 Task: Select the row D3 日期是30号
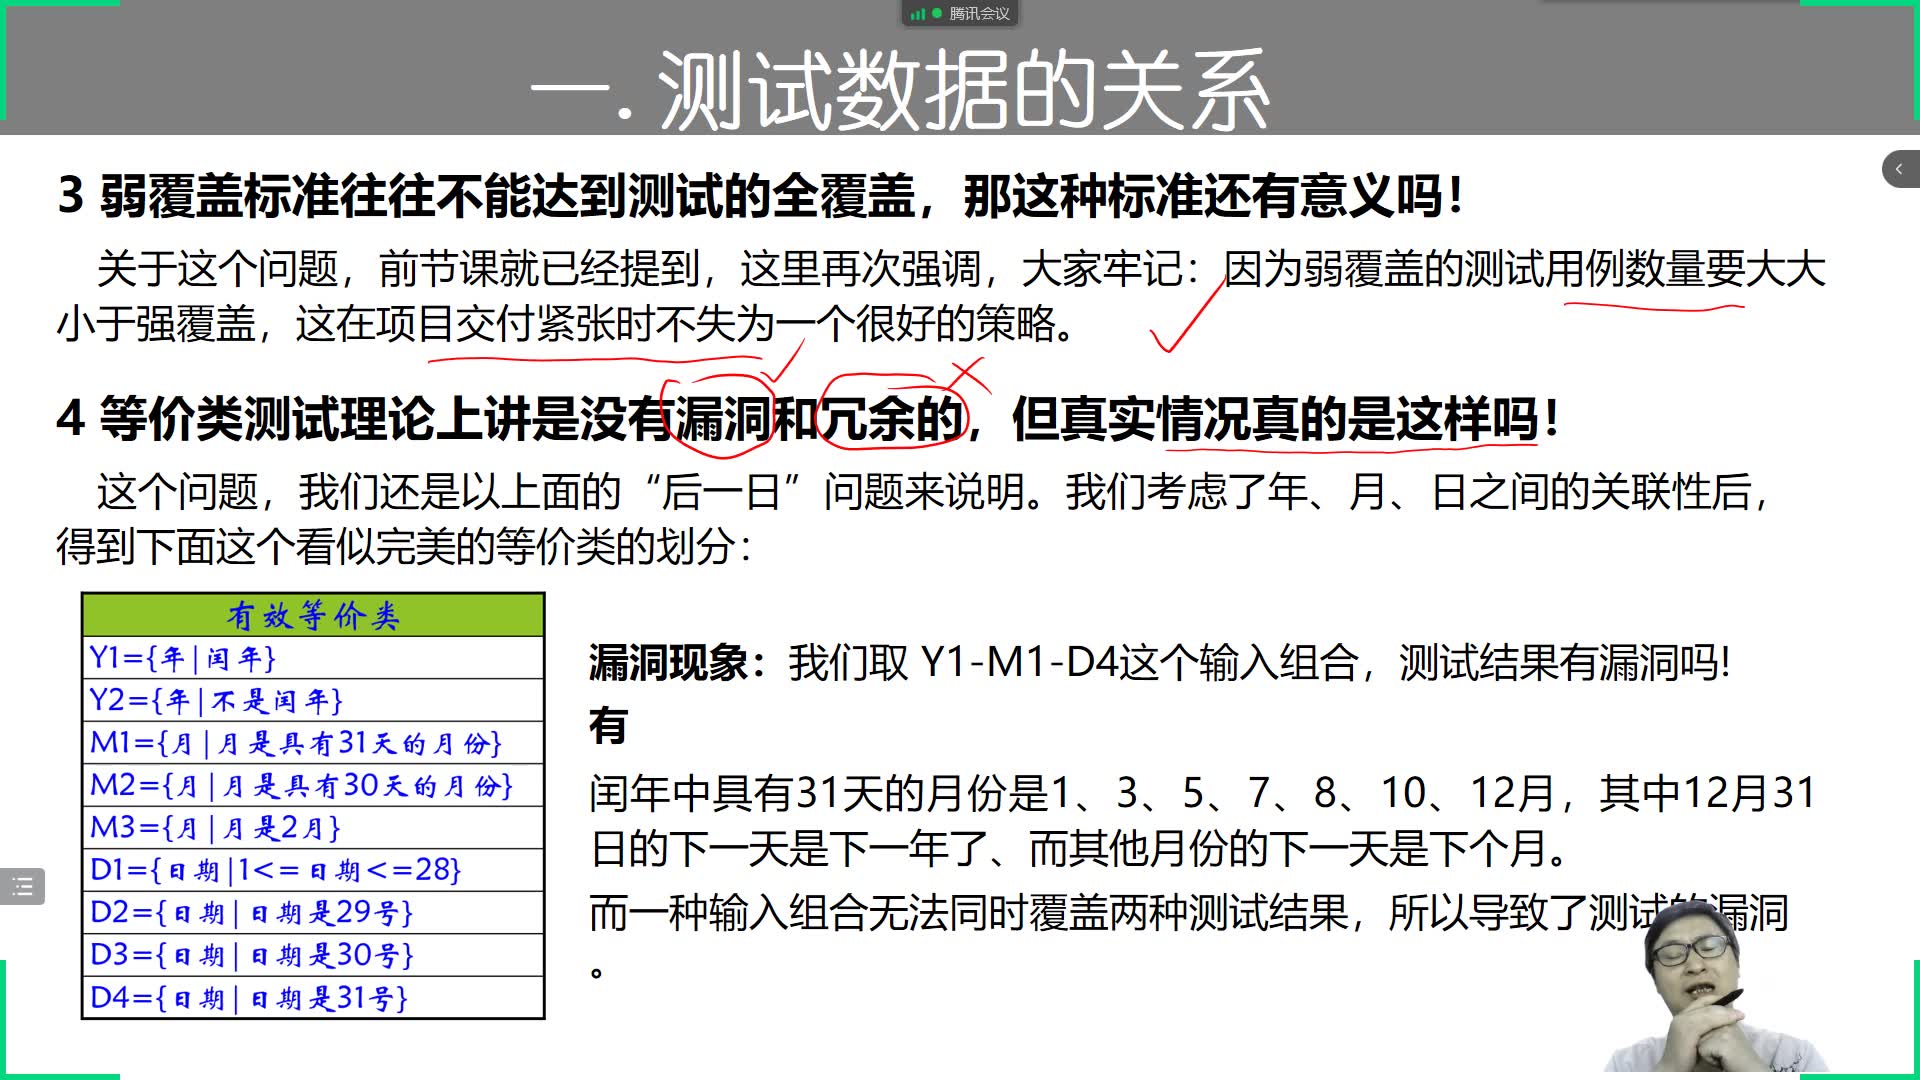point(313,955)
